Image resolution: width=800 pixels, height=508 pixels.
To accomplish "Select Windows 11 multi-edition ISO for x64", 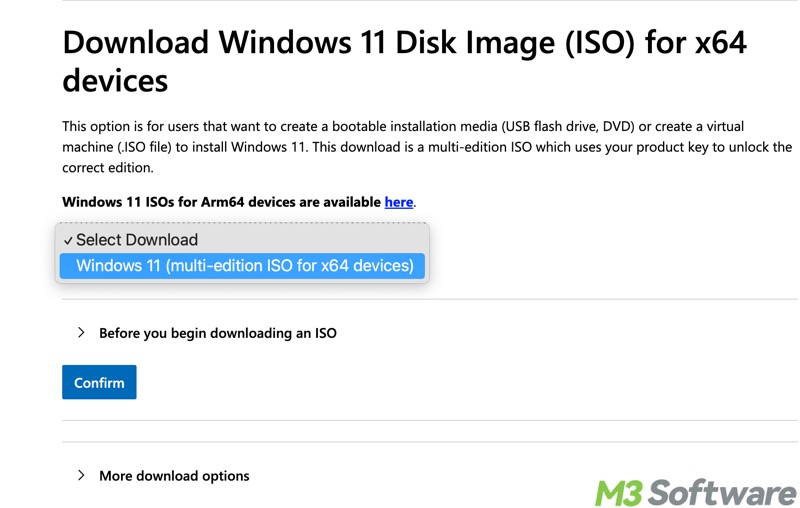I will pos(244,266).
